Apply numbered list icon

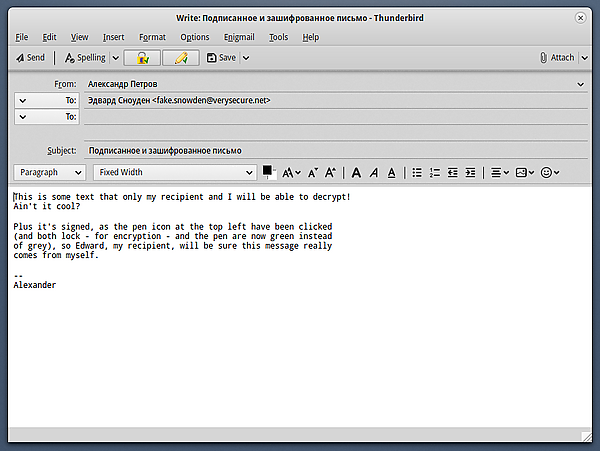[435, 173]
